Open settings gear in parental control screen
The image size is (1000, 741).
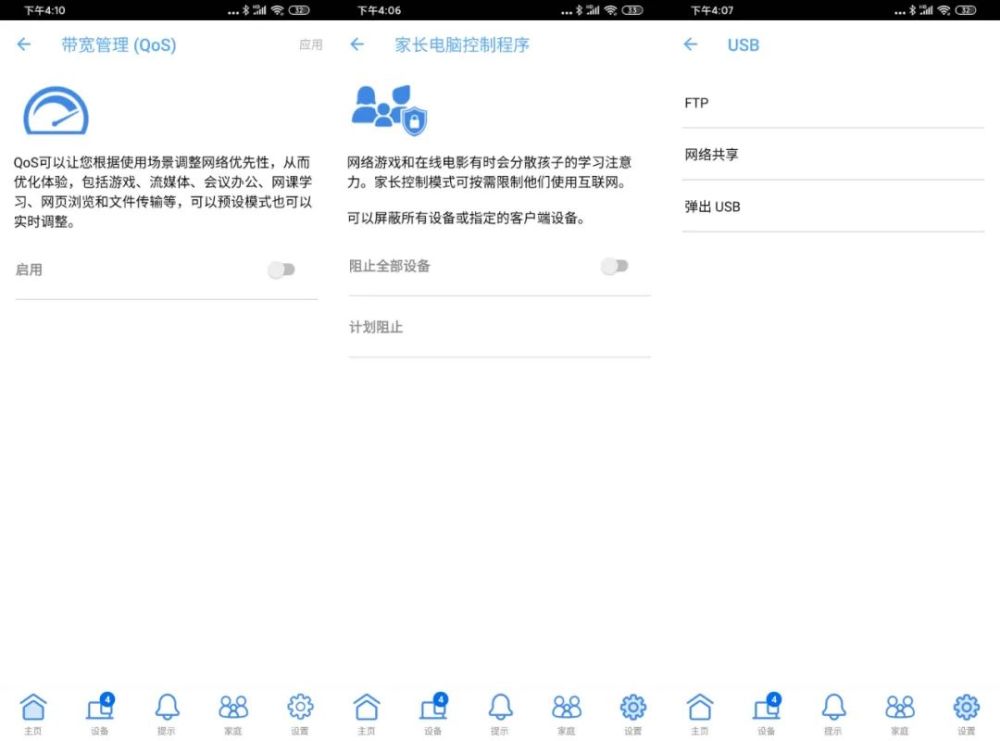coord(633,714)
